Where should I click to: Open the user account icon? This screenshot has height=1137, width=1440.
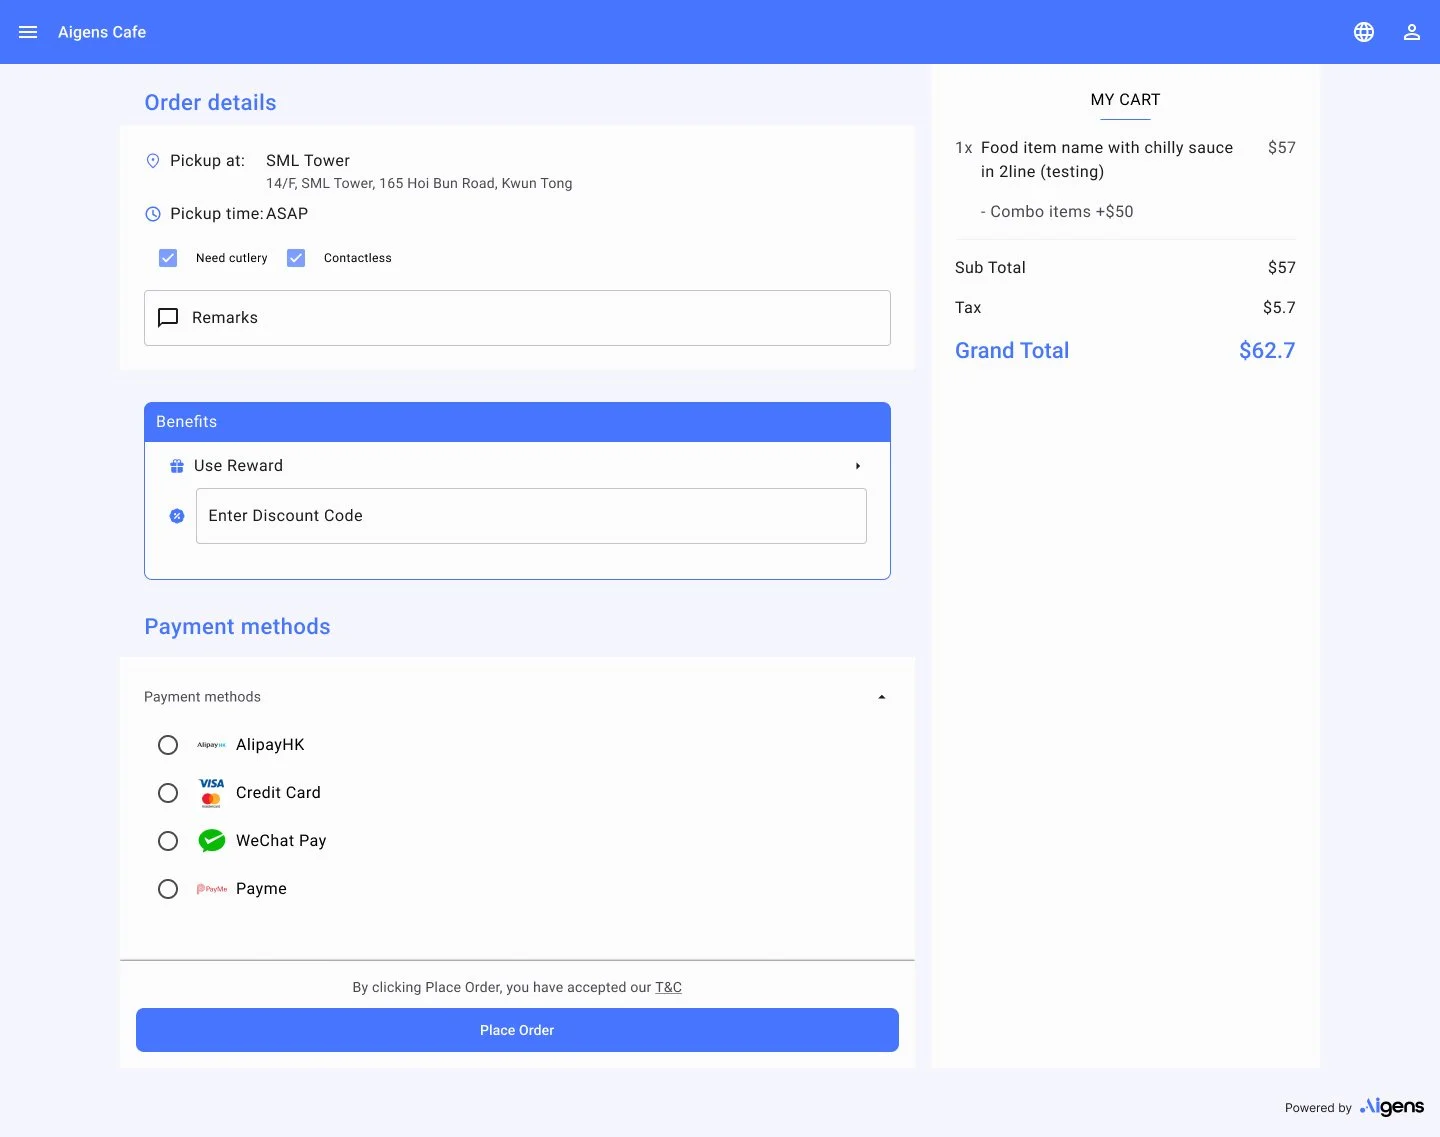point(1412,31)
